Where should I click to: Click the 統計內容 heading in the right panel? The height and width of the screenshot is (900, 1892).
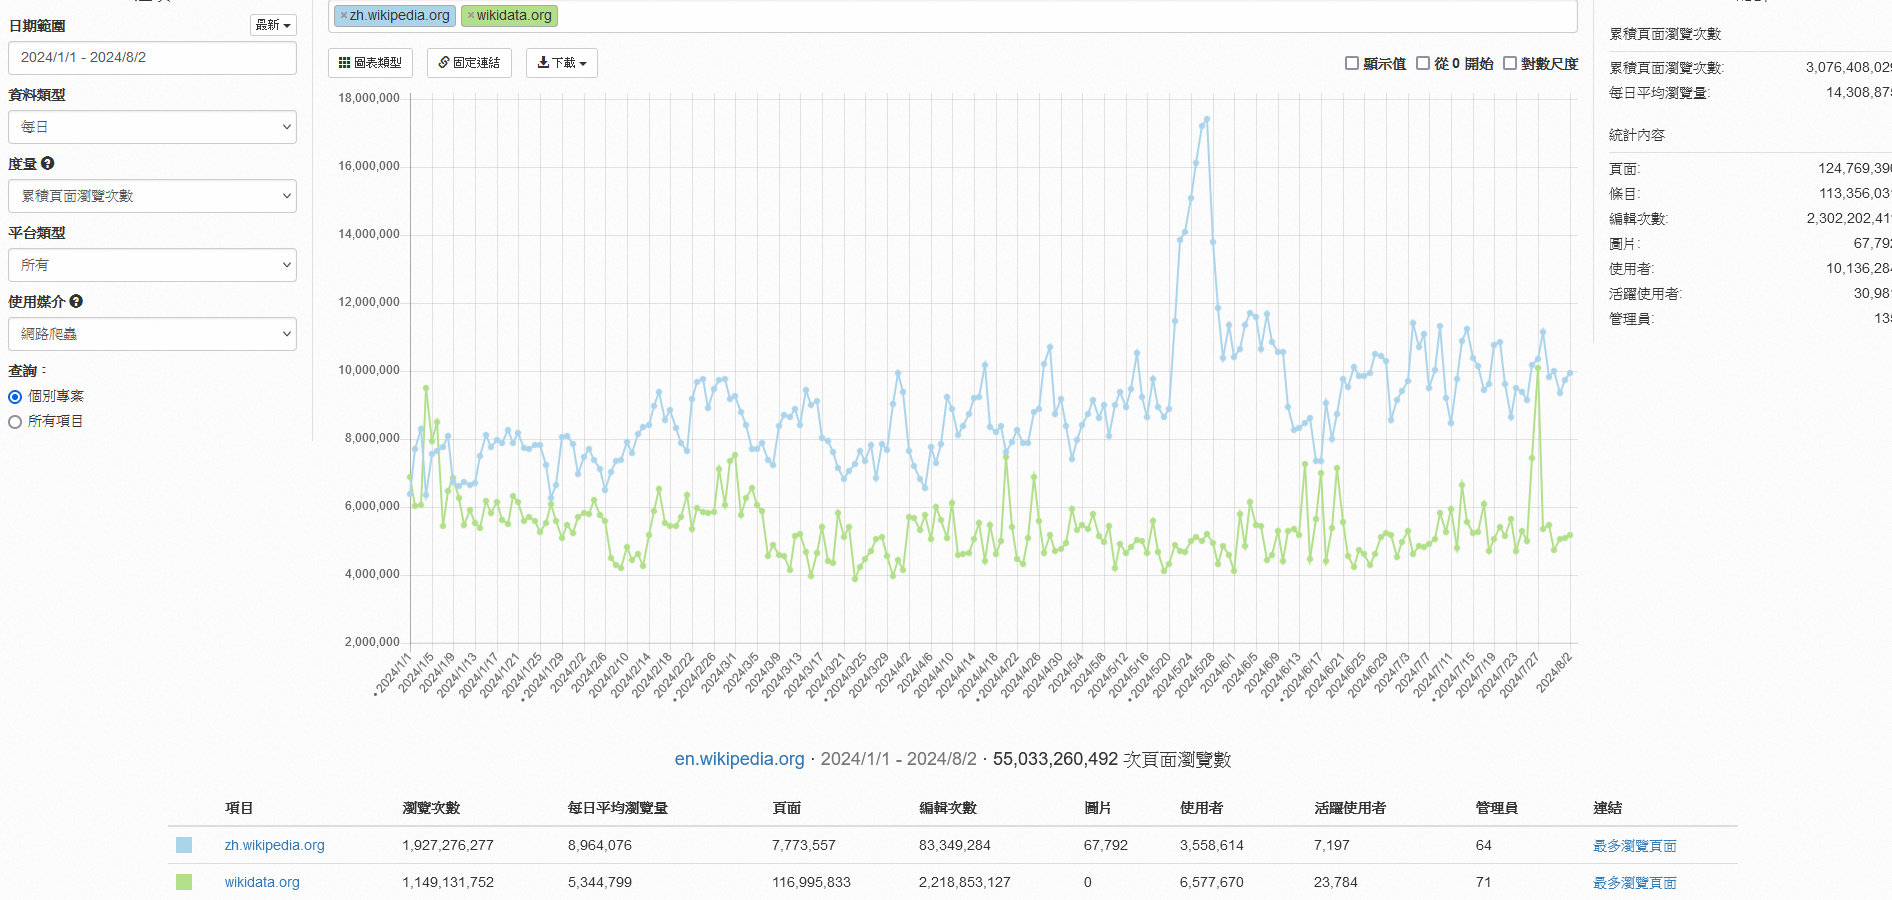coord(1637,135)
